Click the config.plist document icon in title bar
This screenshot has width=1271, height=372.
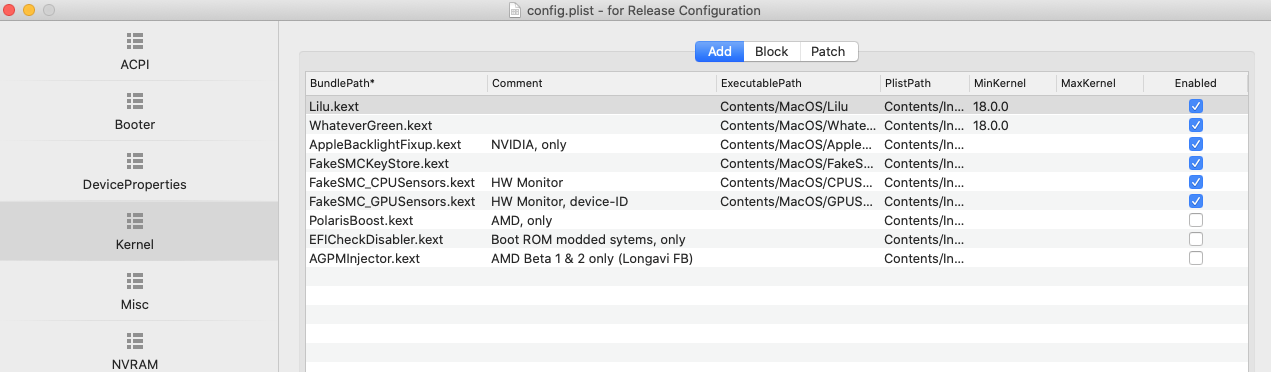click(x=516, y=10)
